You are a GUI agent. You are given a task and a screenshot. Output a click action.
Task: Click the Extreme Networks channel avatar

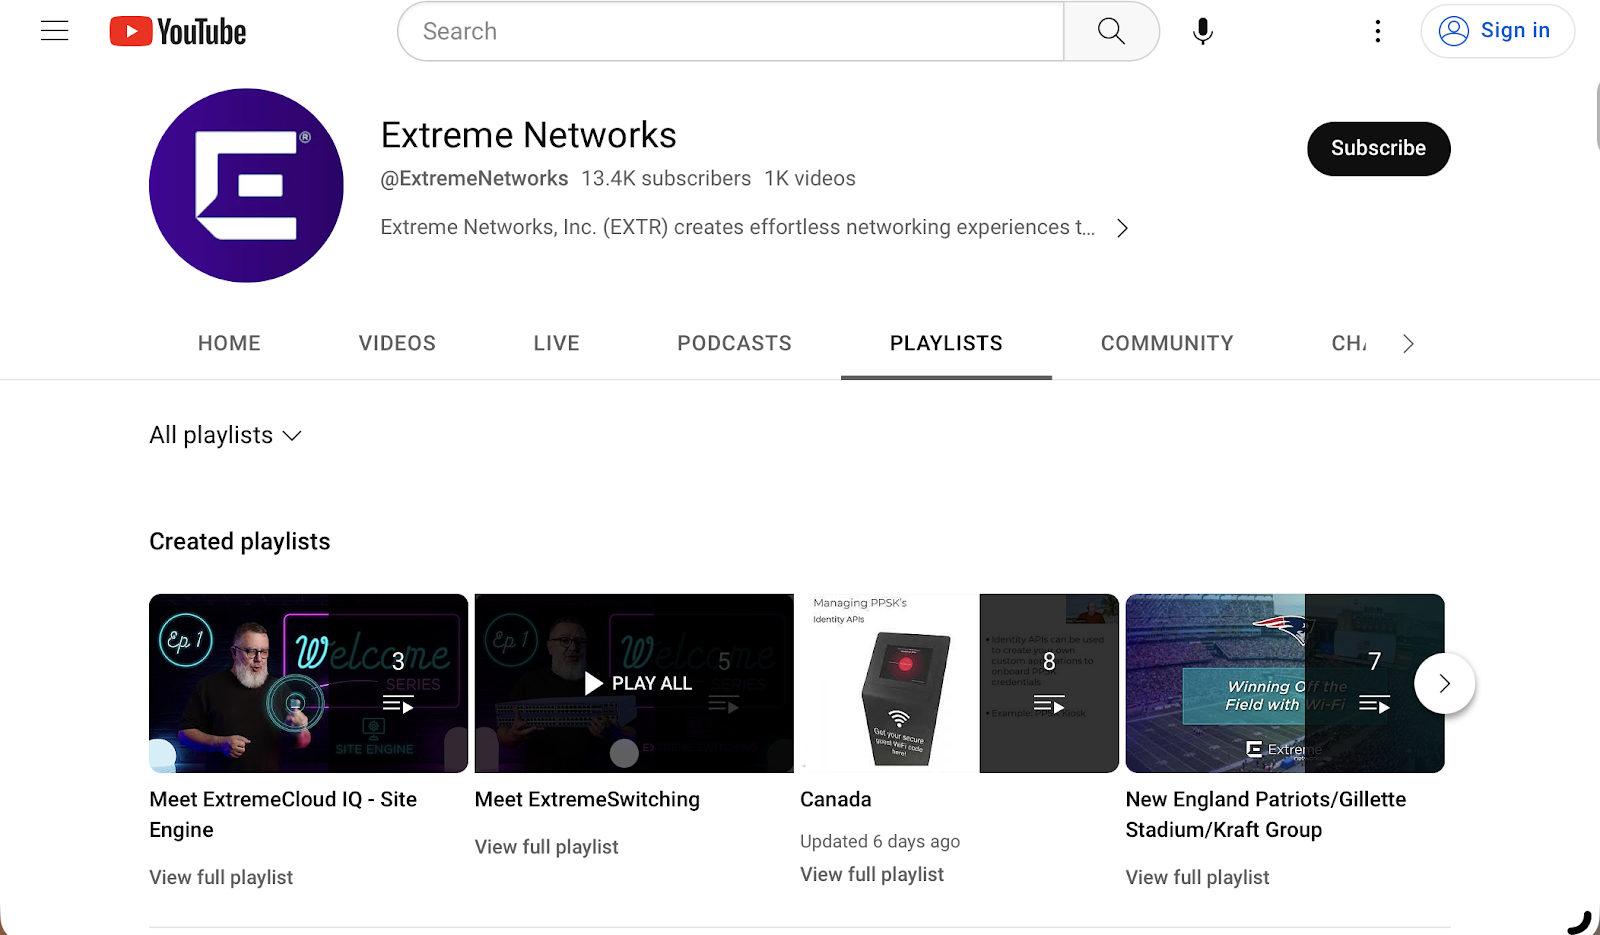click(246, 185)
